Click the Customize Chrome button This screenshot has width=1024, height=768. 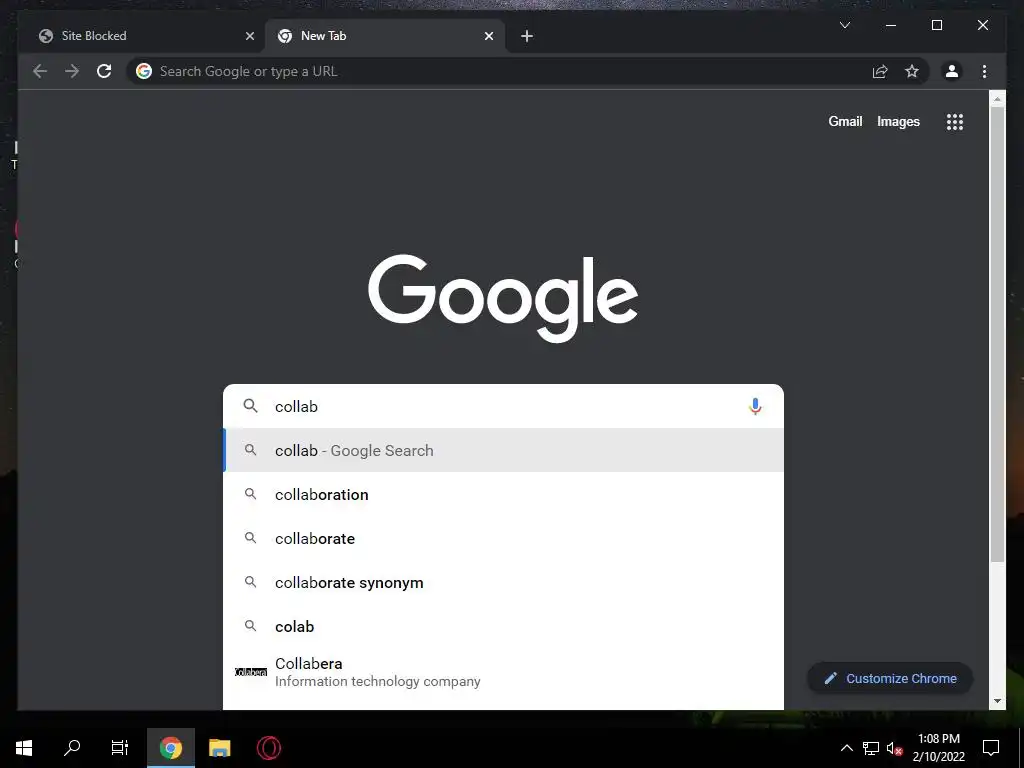(890, 678)
